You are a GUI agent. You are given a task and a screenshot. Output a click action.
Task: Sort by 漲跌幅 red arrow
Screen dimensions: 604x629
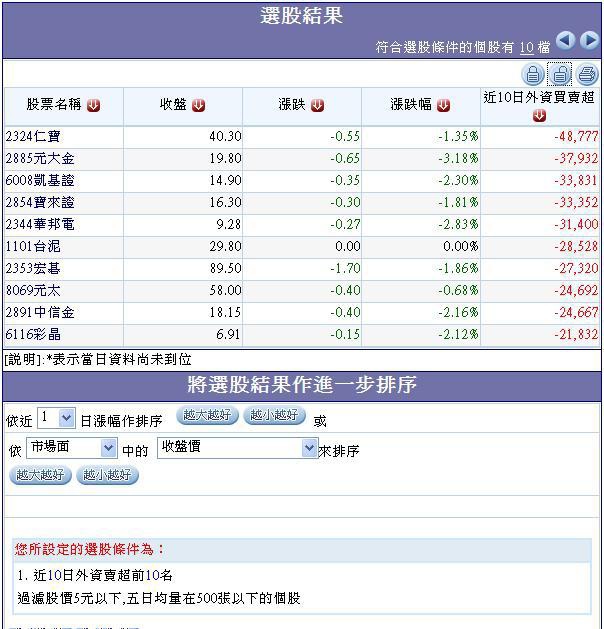coord(443,106)
